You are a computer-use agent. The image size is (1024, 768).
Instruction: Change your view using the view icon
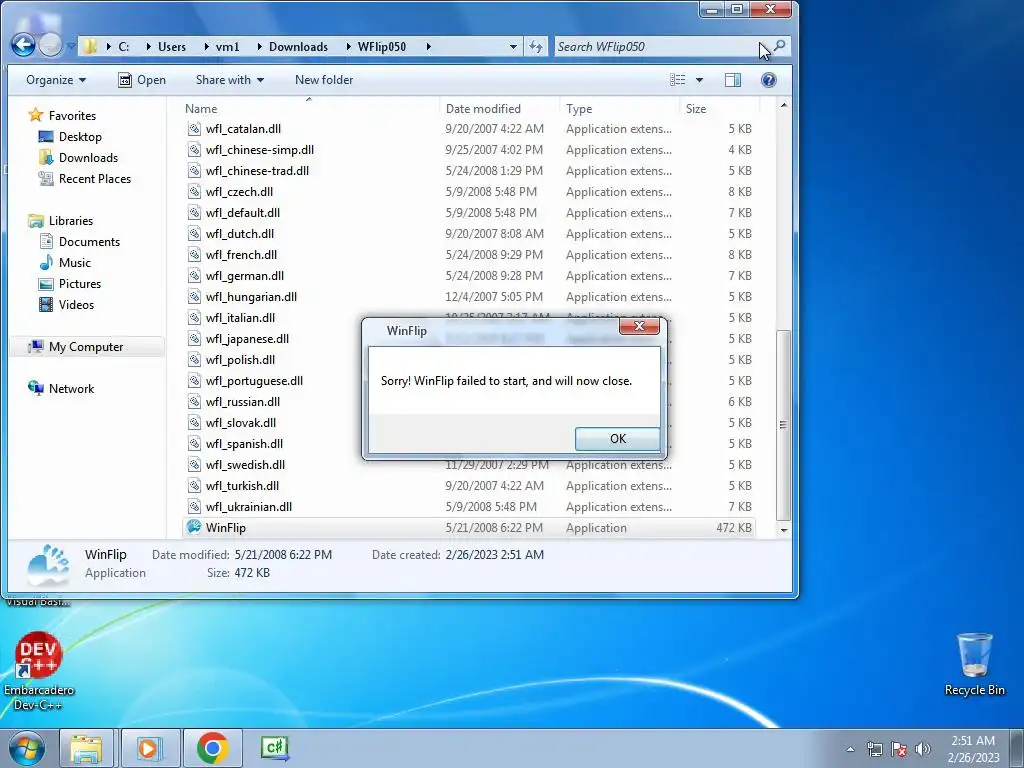tap(678, 80)
